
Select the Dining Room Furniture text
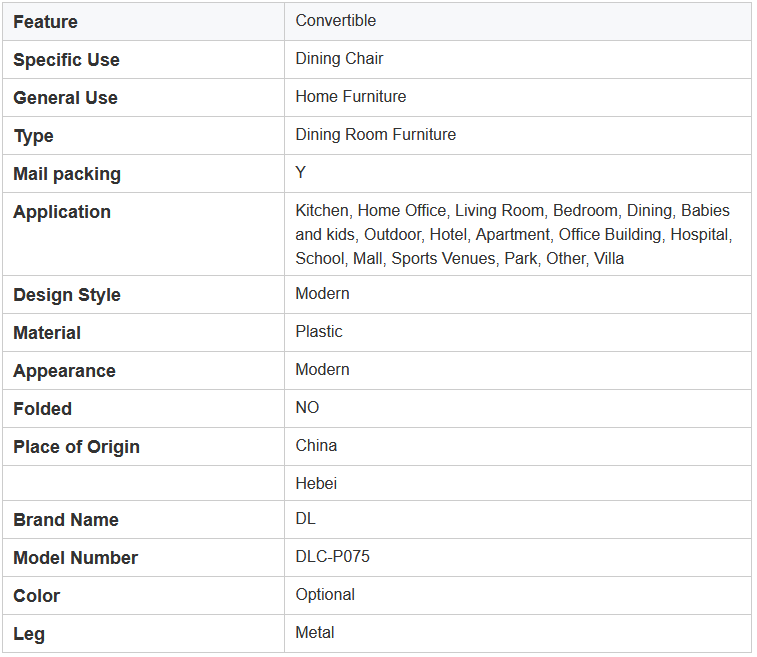coord(376,134)
